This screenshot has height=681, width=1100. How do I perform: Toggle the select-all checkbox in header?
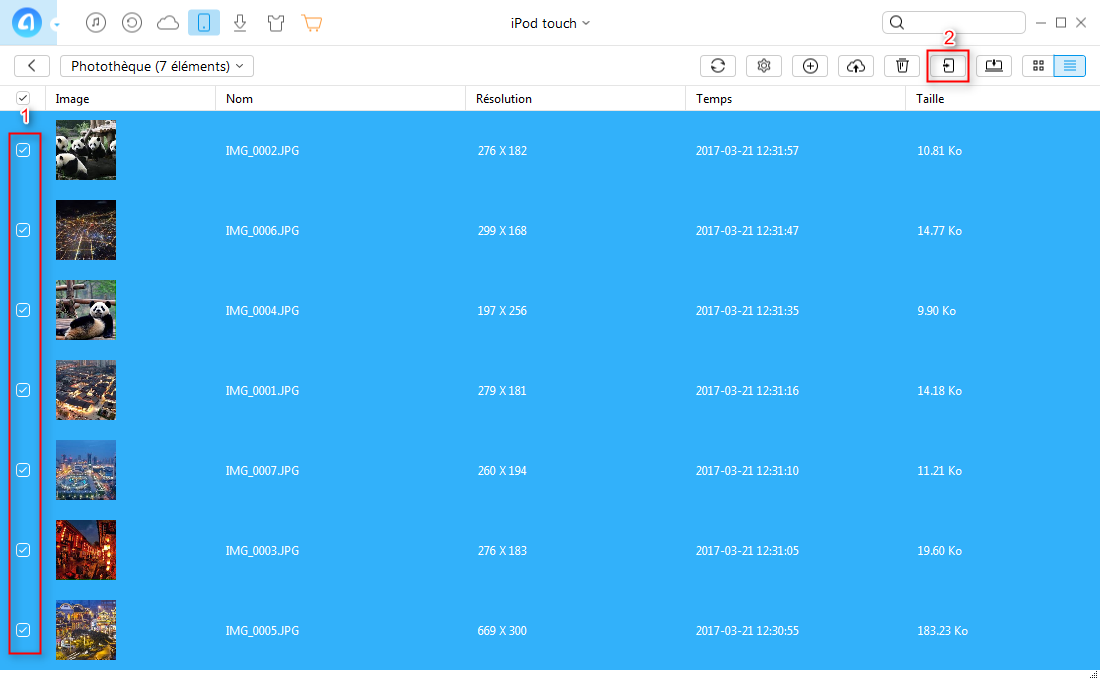tap(23, 98)
